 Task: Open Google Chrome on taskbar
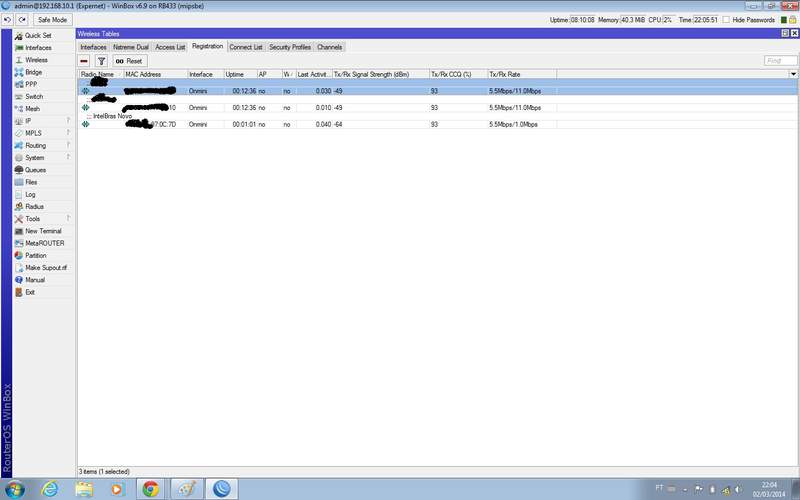[x=150, y=489]
